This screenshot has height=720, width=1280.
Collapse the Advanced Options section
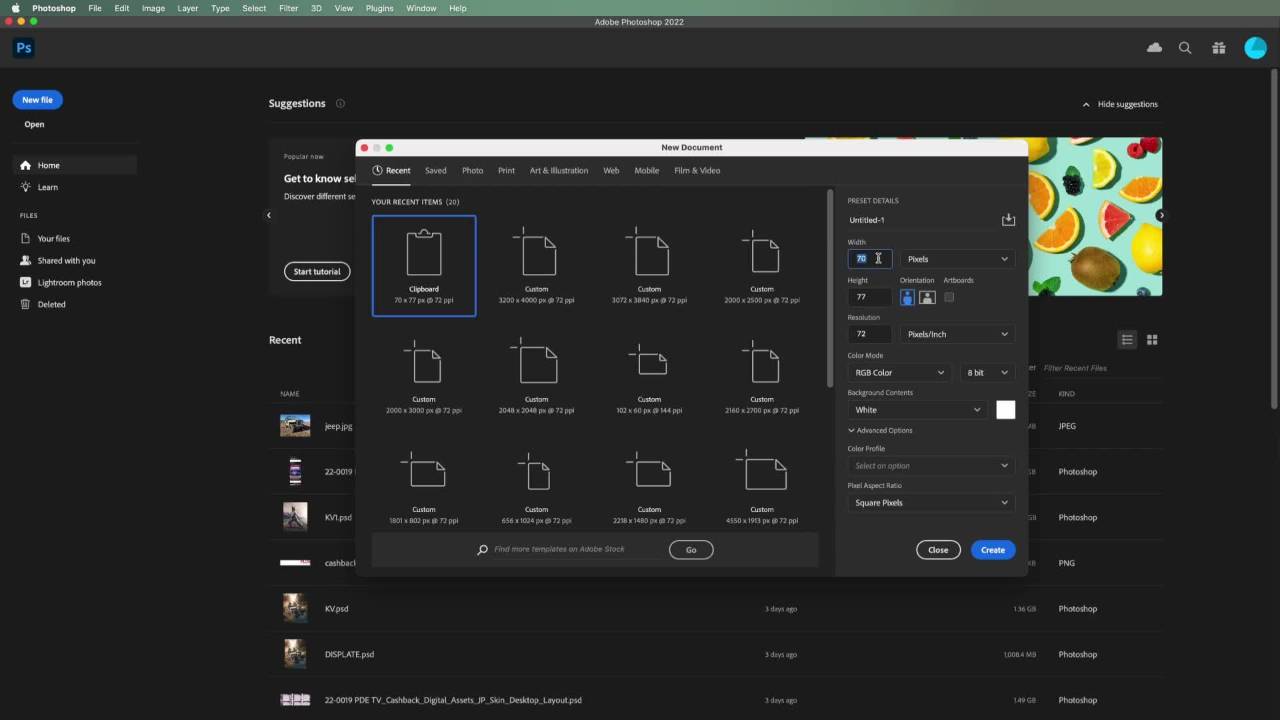coord(880,430)
